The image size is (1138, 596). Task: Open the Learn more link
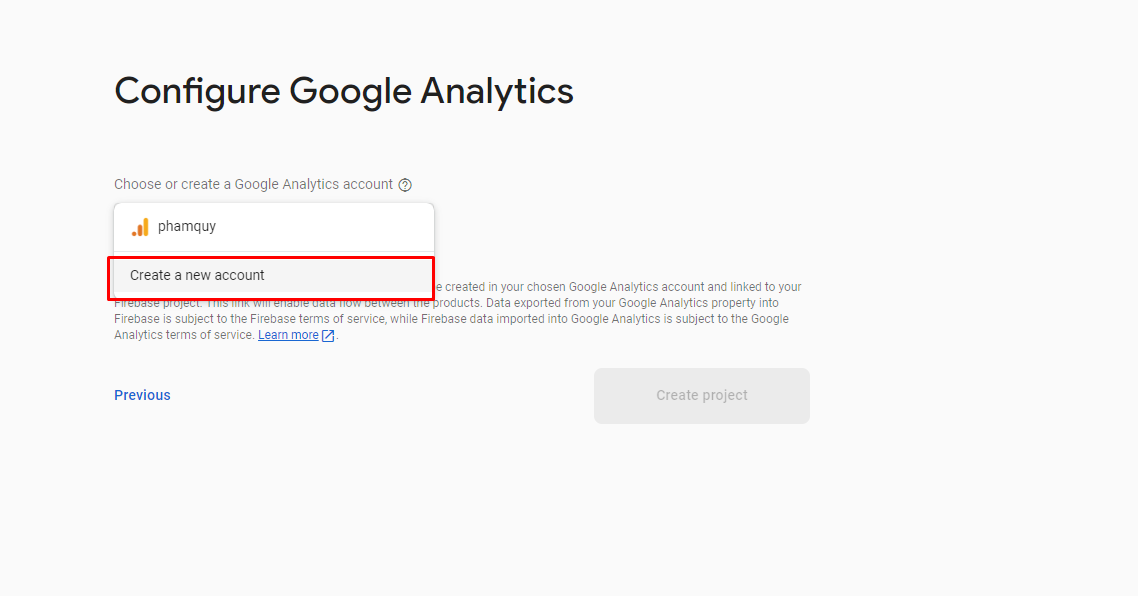288,335
